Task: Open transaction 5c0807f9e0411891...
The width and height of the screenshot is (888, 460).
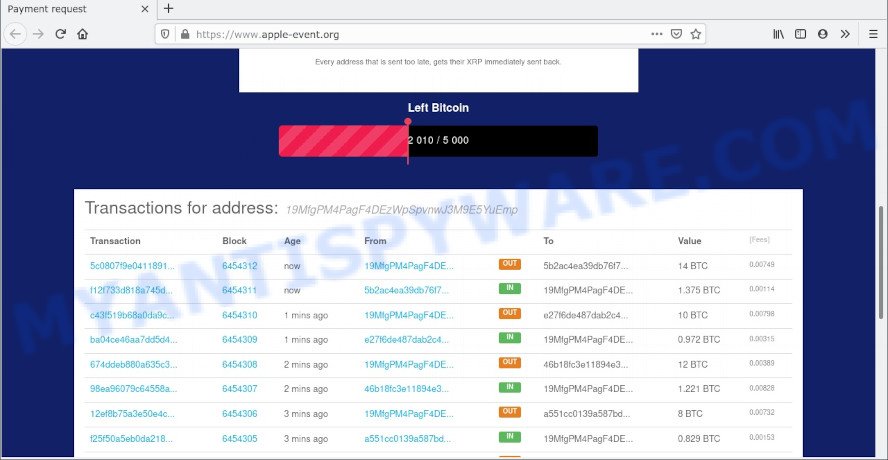Action: (132, 266)
